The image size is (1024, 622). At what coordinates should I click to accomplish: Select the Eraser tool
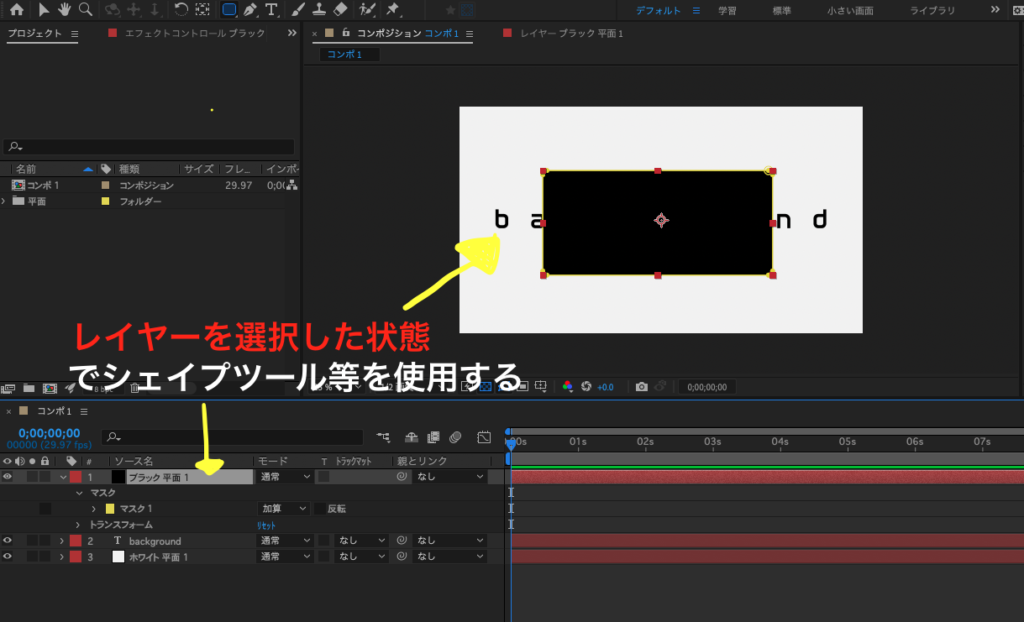[x=340, y=10]
